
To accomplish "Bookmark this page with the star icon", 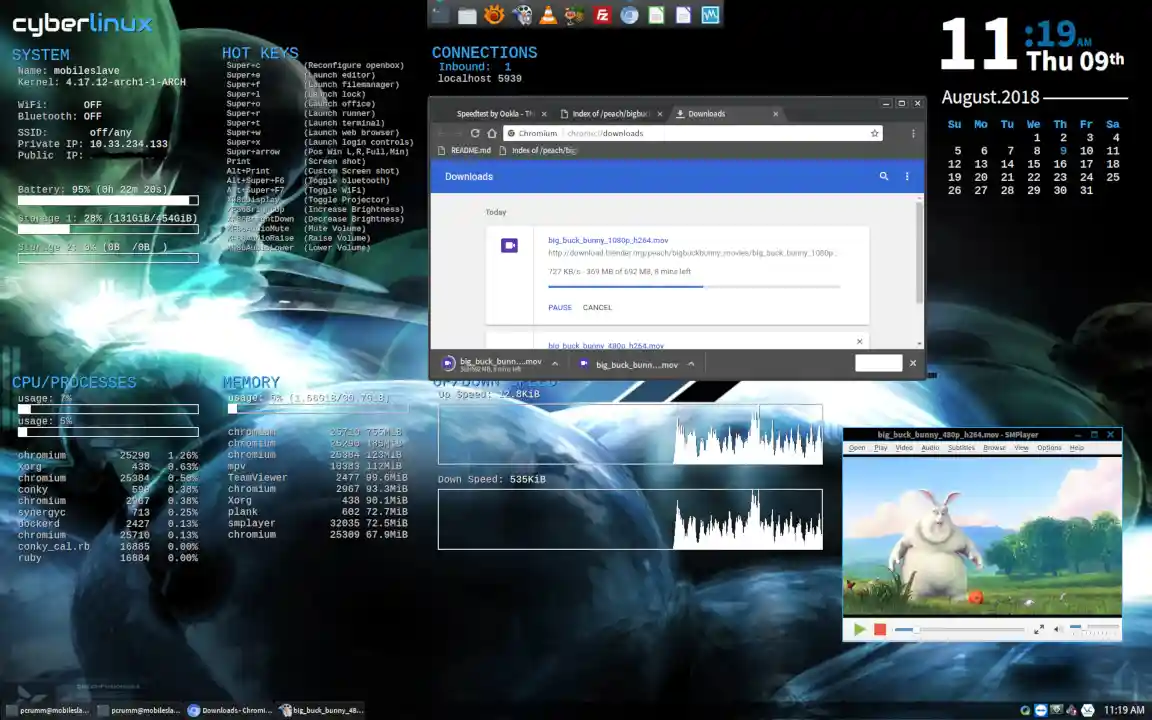I will tap(874, 133).
